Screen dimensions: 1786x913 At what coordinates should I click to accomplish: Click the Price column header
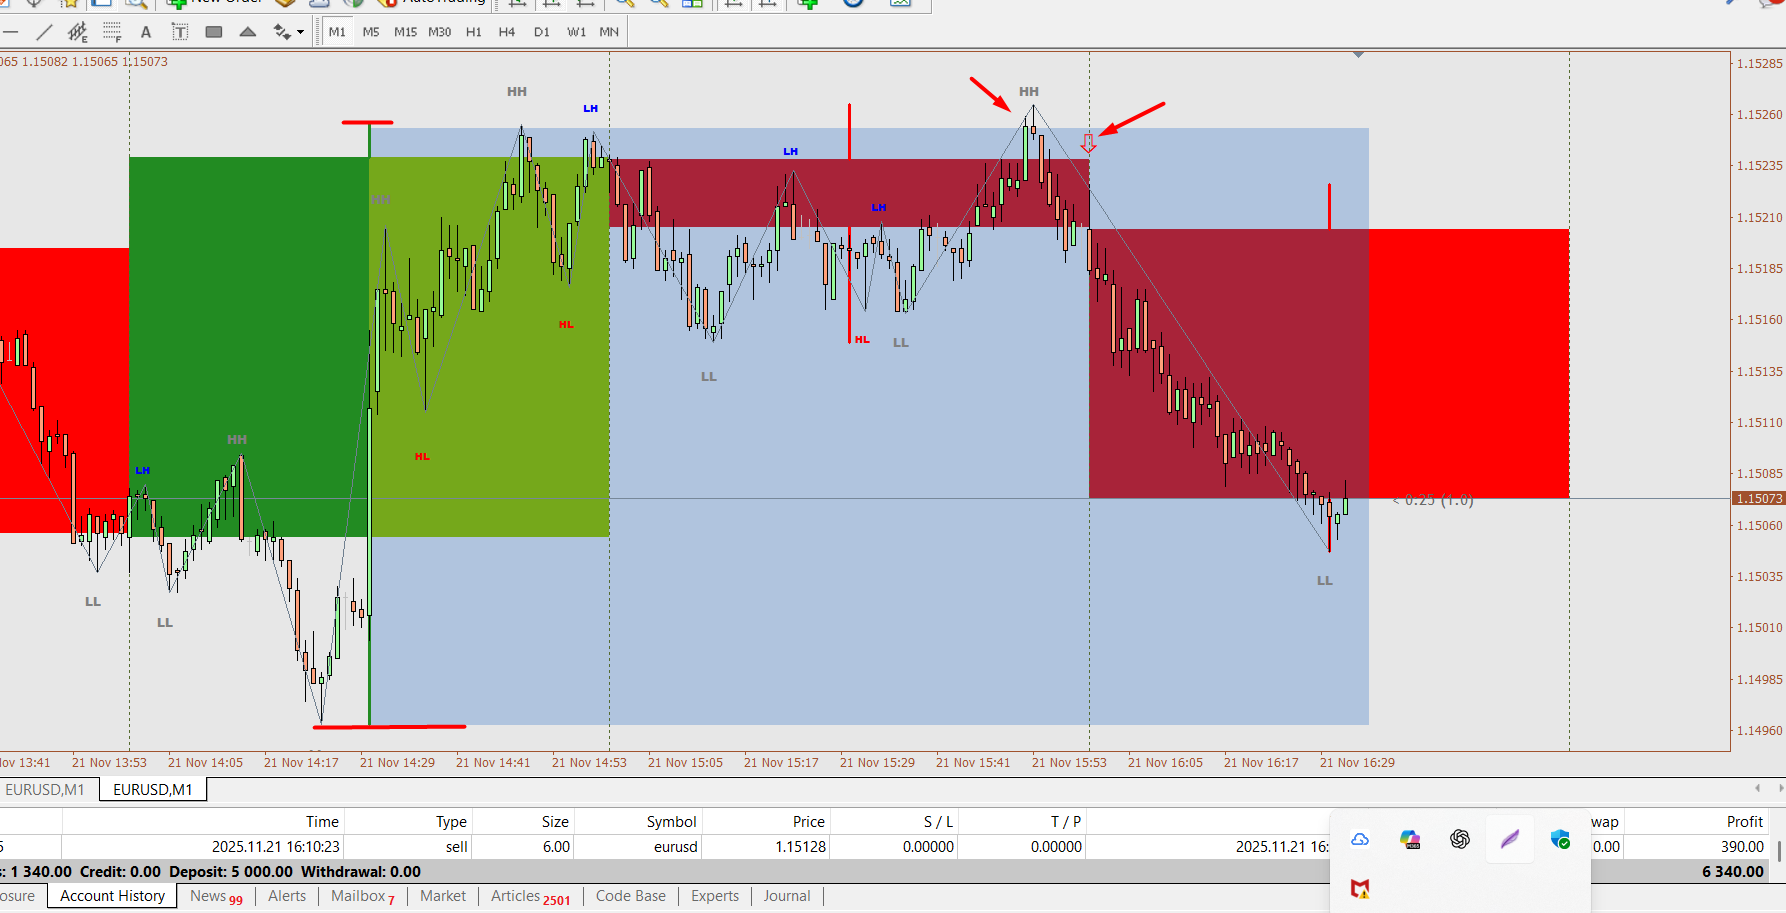[x=765, y=821]
